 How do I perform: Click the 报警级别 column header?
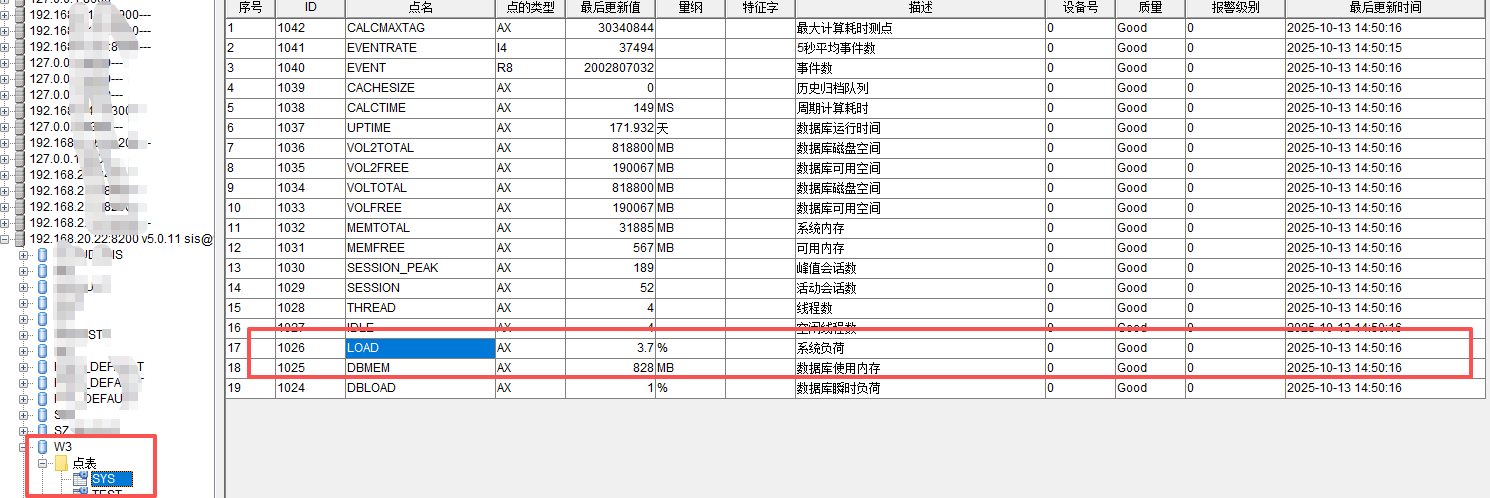click(x=1234, y=8)
